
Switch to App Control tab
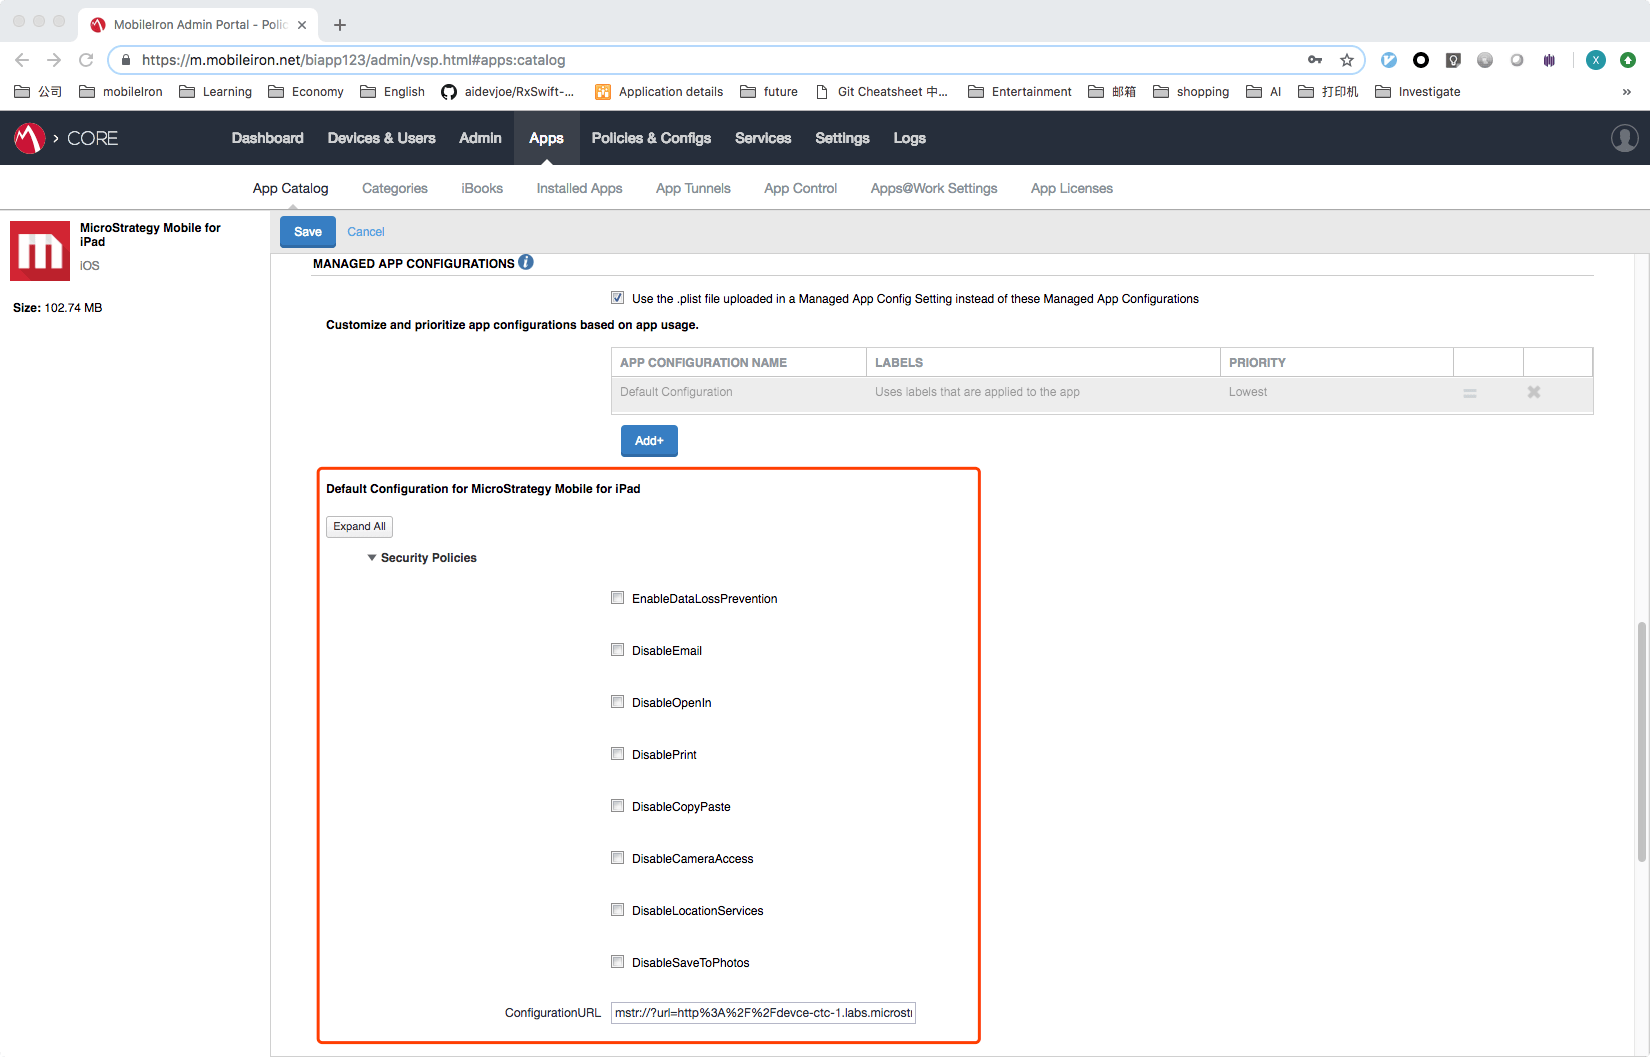pyautogui.click(x=800, y=188)
